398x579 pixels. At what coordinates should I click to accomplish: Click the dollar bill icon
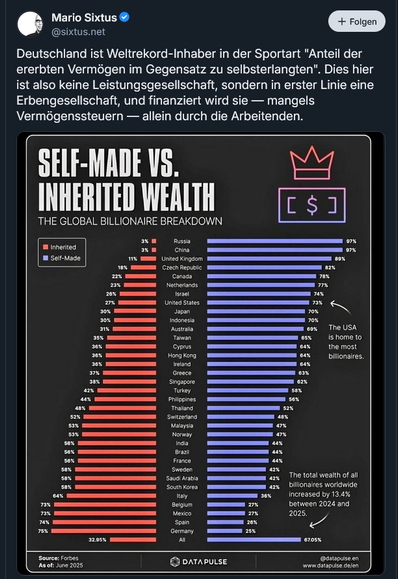(x=312, y=205)
